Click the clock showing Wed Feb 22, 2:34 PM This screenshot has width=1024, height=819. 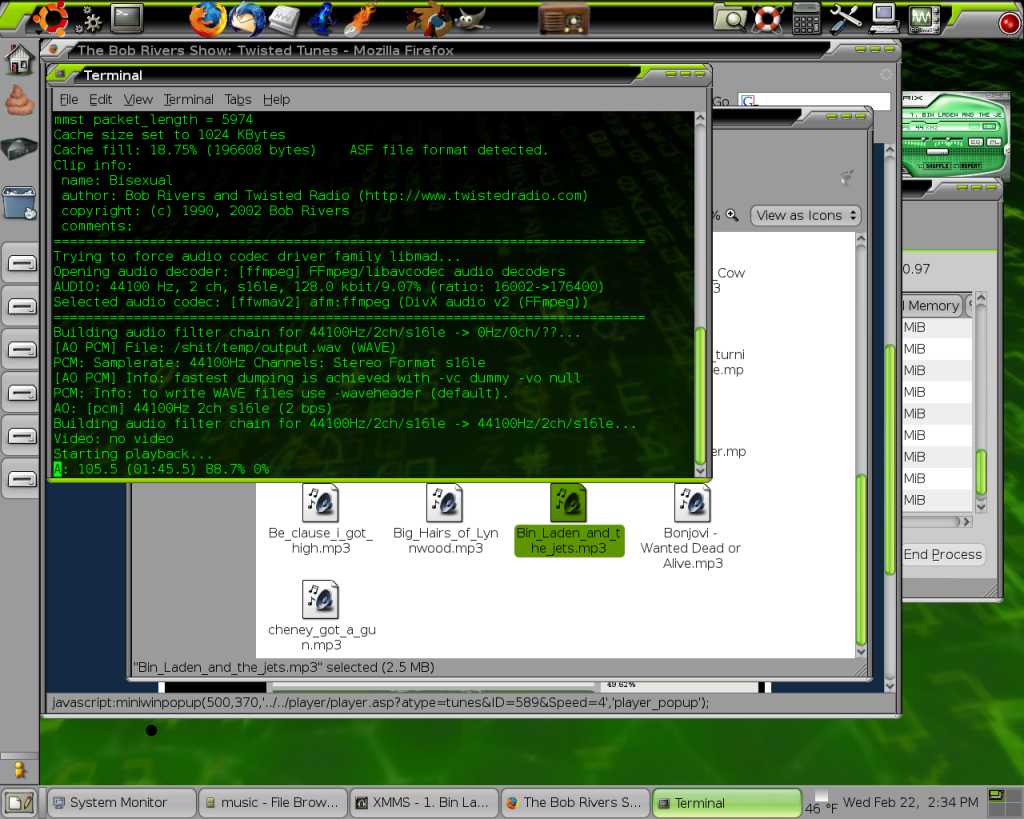(x=910, y=802)
